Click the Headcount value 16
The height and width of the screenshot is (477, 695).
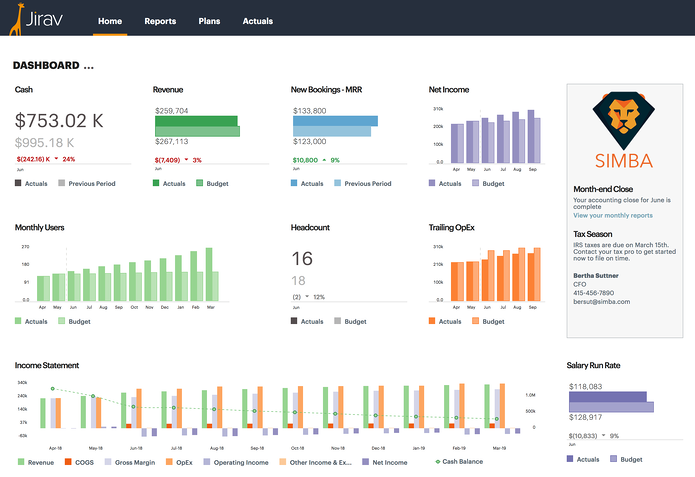click(302, 258)
